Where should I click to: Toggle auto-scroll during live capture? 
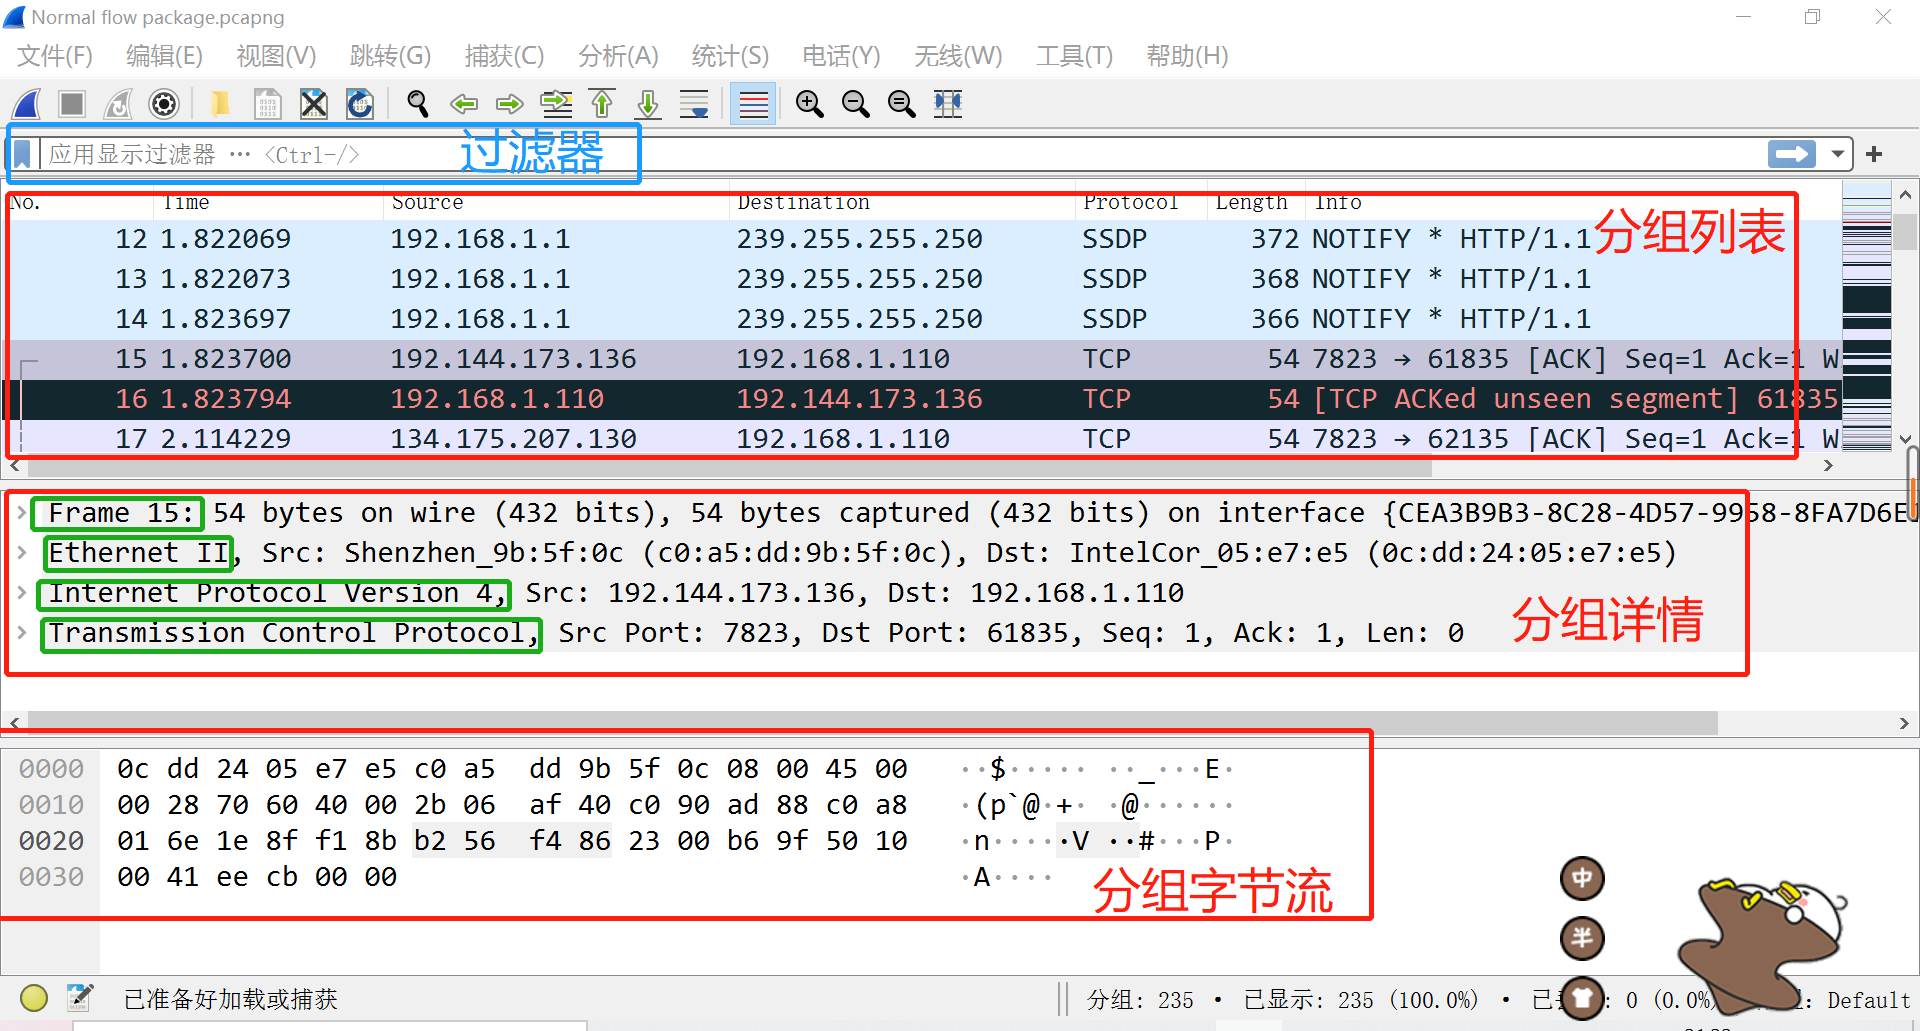(693, 103)
